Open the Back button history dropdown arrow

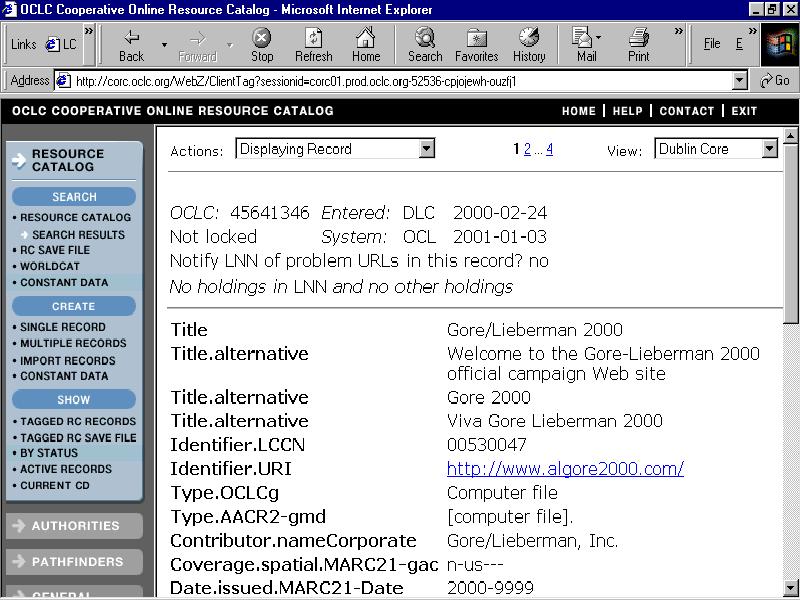(164, 45)
